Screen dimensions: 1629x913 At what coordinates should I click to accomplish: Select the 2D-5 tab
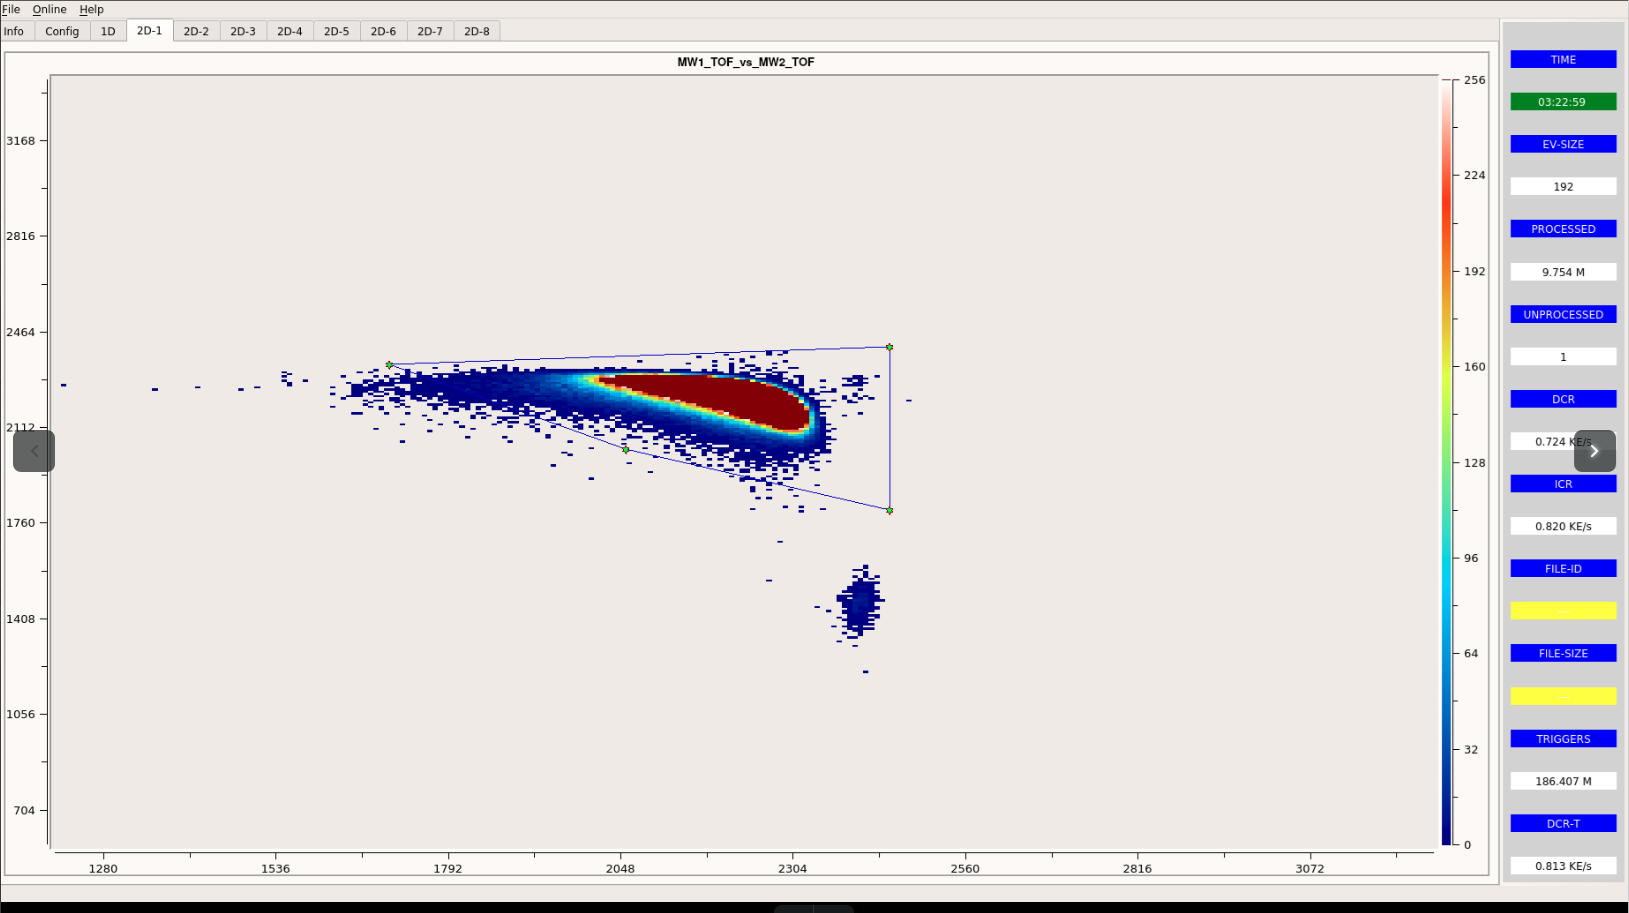[337, 31]
